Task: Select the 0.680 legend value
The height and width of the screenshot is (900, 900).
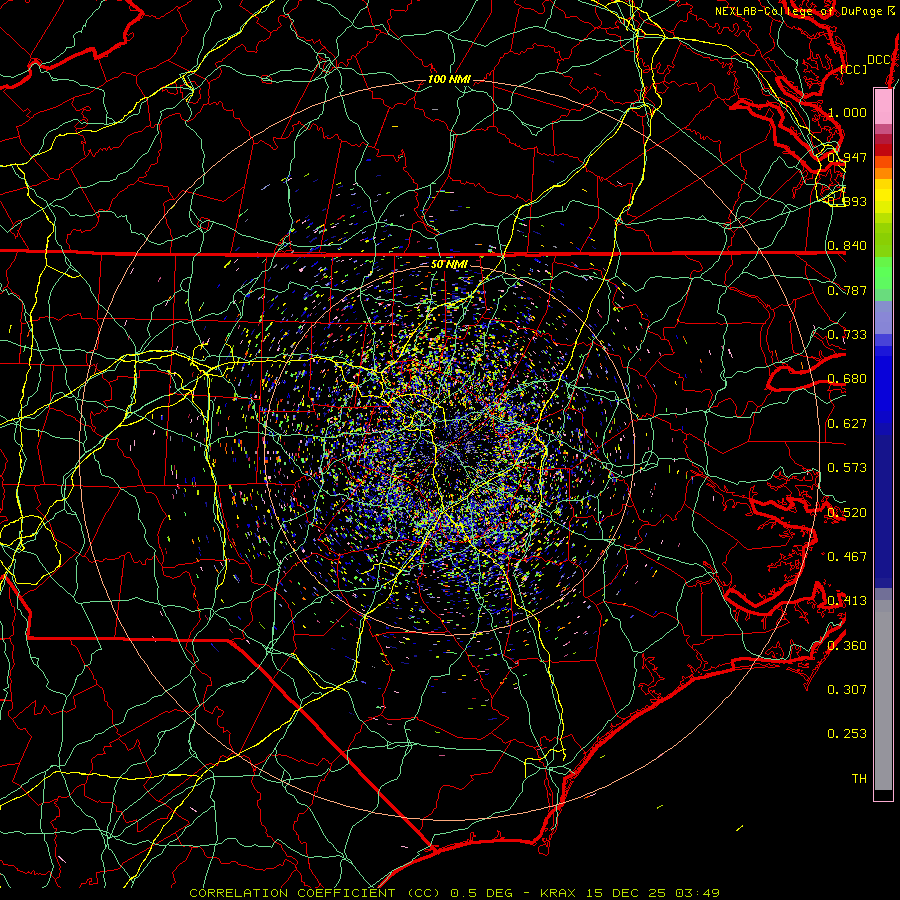Action: (x=847, y=379)
